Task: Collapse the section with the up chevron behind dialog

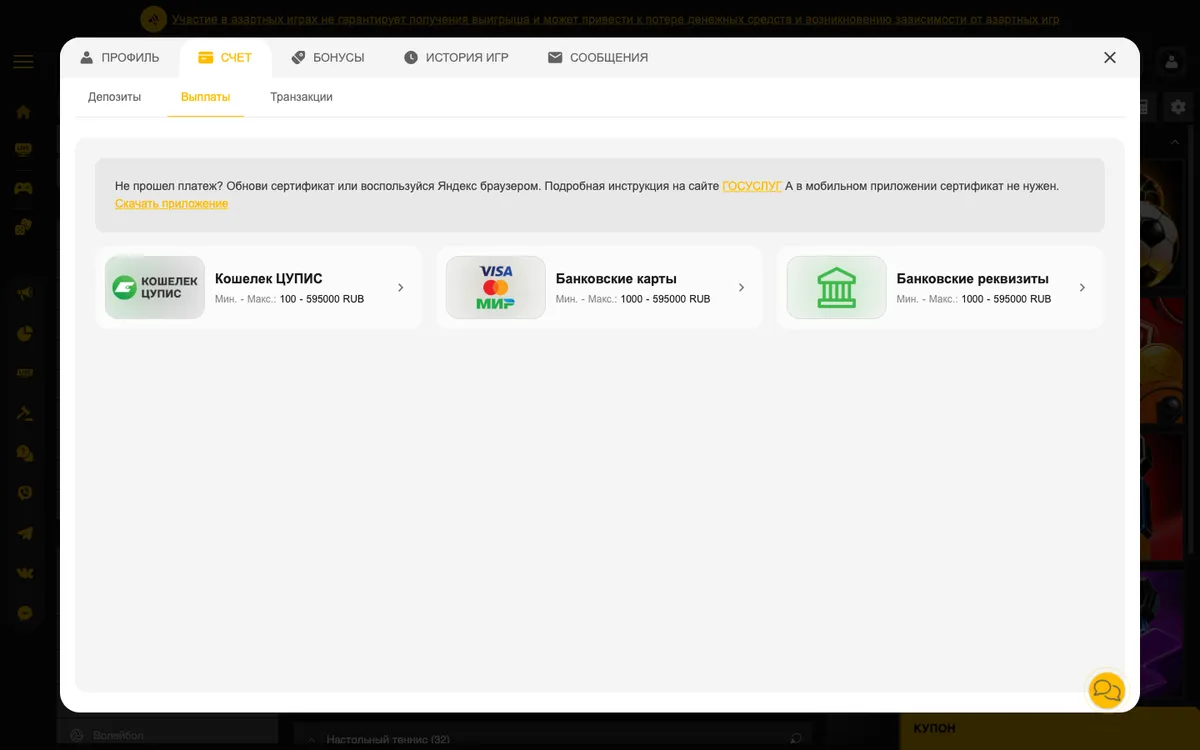Action: (x=1175, y=143)
